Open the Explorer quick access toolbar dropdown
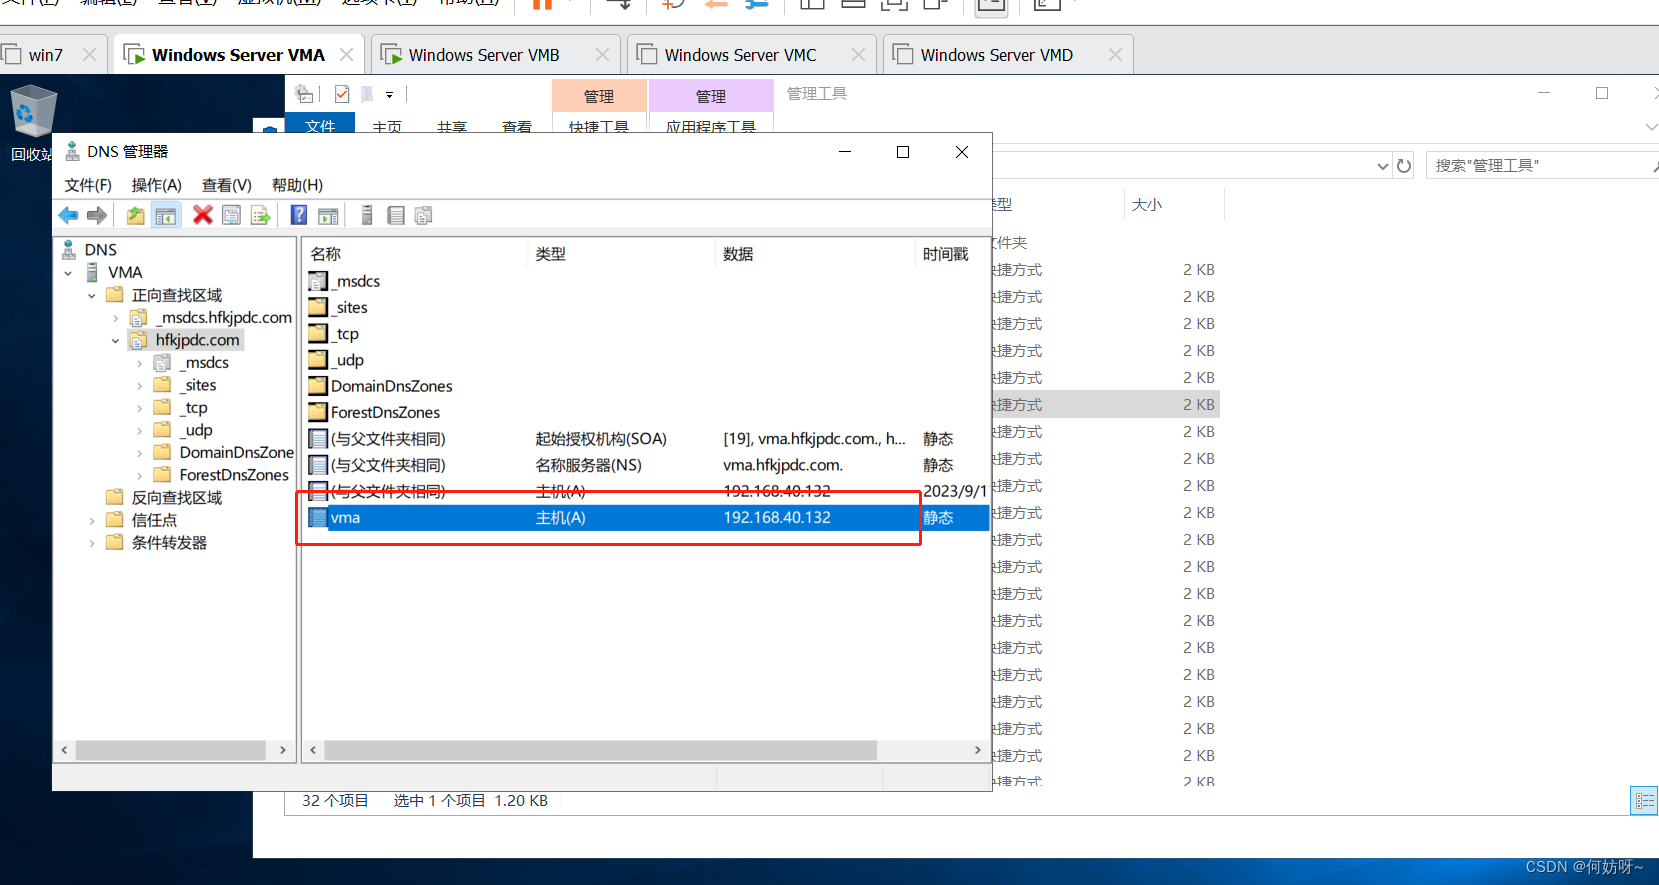 (389, 95)
